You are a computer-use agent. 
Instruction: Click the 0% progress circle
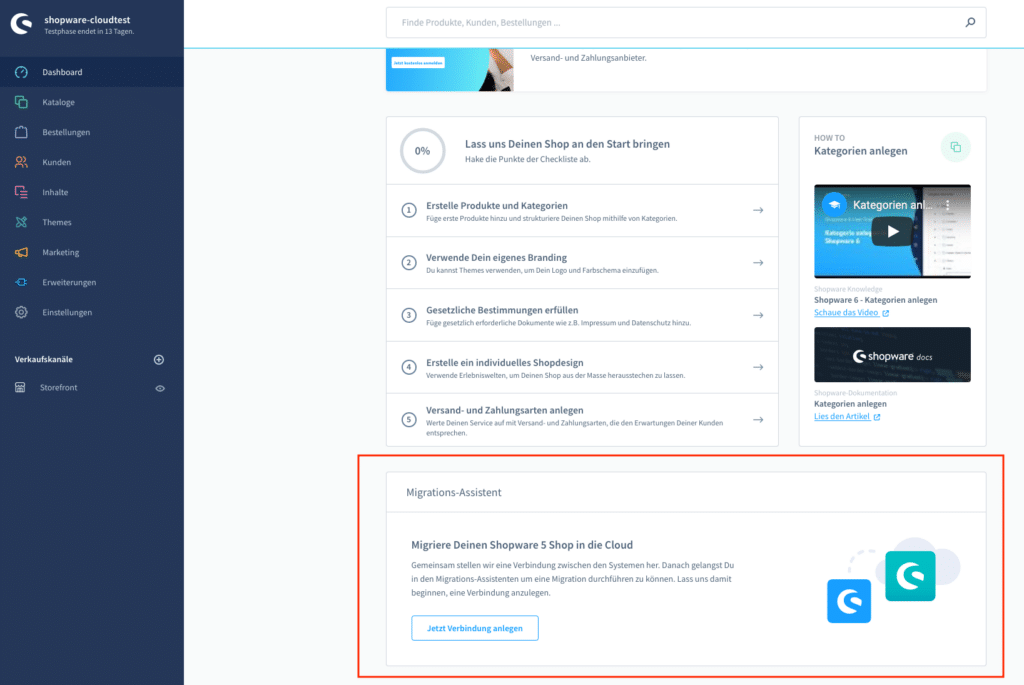pos(423,151)
